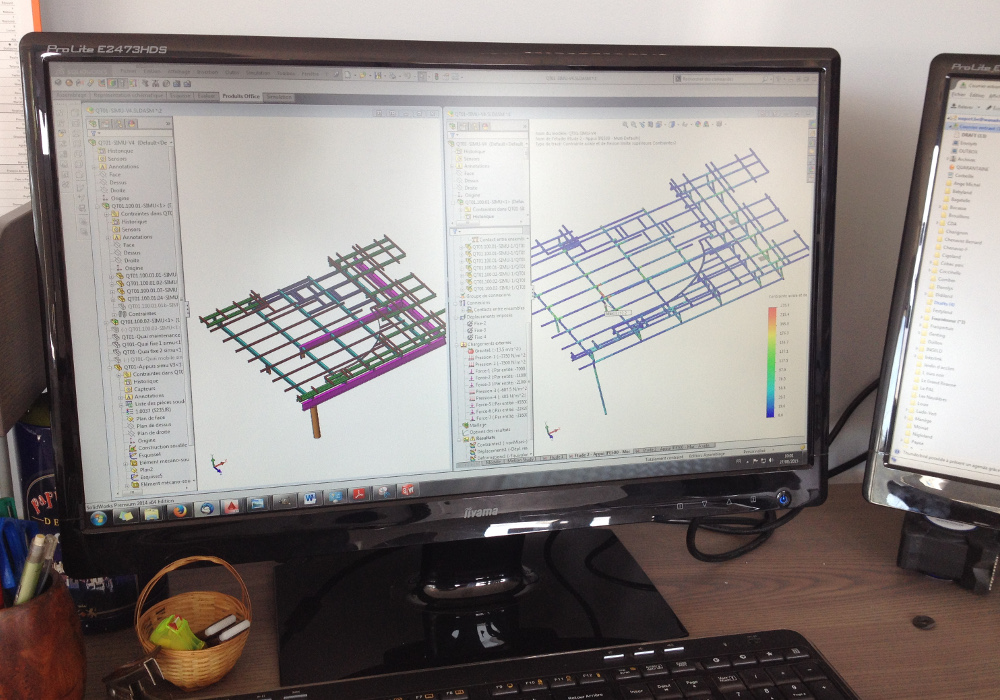This screenshot has height=700, width=1000.
Task: Open the Display Style icon in the viewport toolbar
Action: [x=671, y=125]
